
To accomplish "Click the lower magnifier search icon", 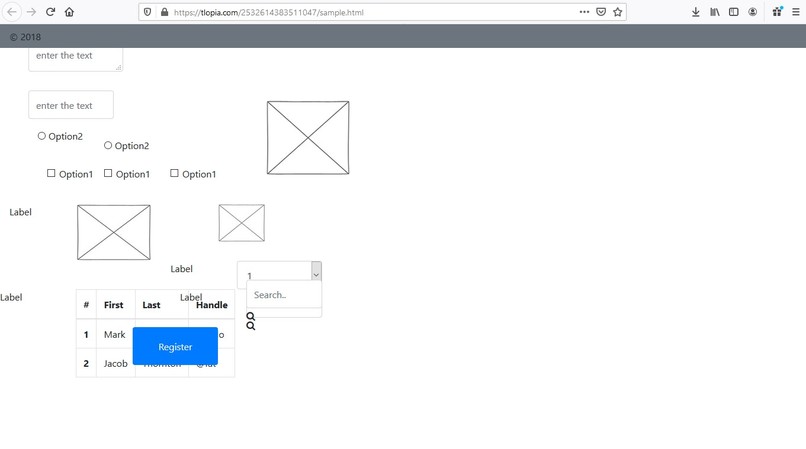I will [x=250, y=326].
